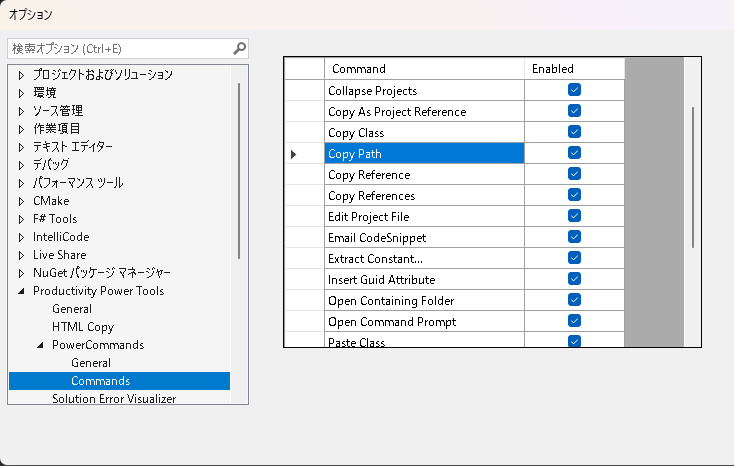The width and height of the screenshot is (737, 468).
Task: Click the search magnifier icon
Action: click(239, 48)
